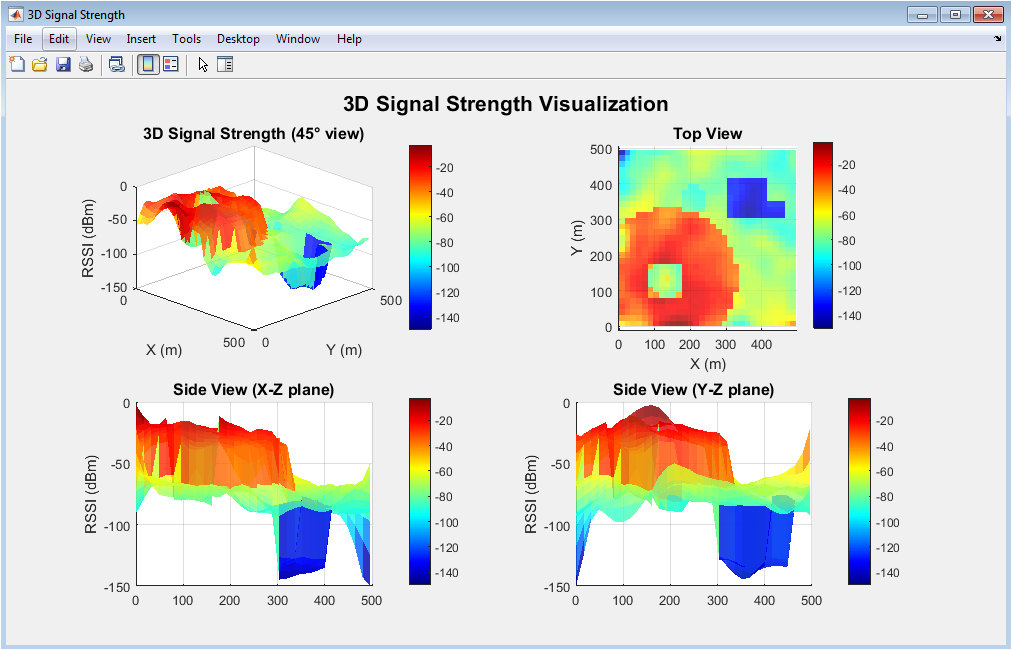Click the dock figure arrow at menu bar right
This screenshot has height=650, width=1012.
997,39
